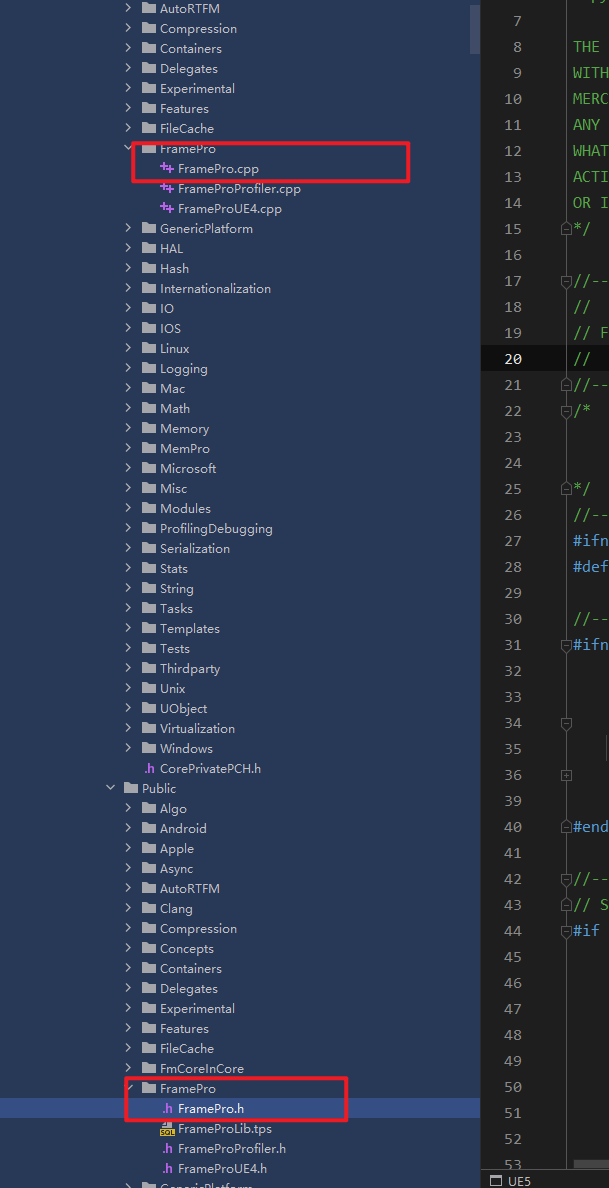The width and height of the screenshot is (609, 1188).
Task: Click the editor horizontal scrollbar thumb
Action: click(x=591, y=1164)
